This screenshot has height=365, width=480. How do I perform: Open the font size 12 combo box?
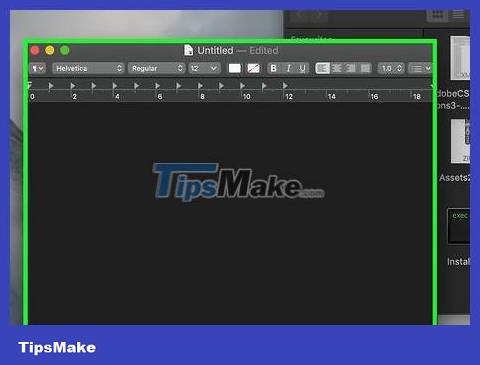(x=204, y=68)
